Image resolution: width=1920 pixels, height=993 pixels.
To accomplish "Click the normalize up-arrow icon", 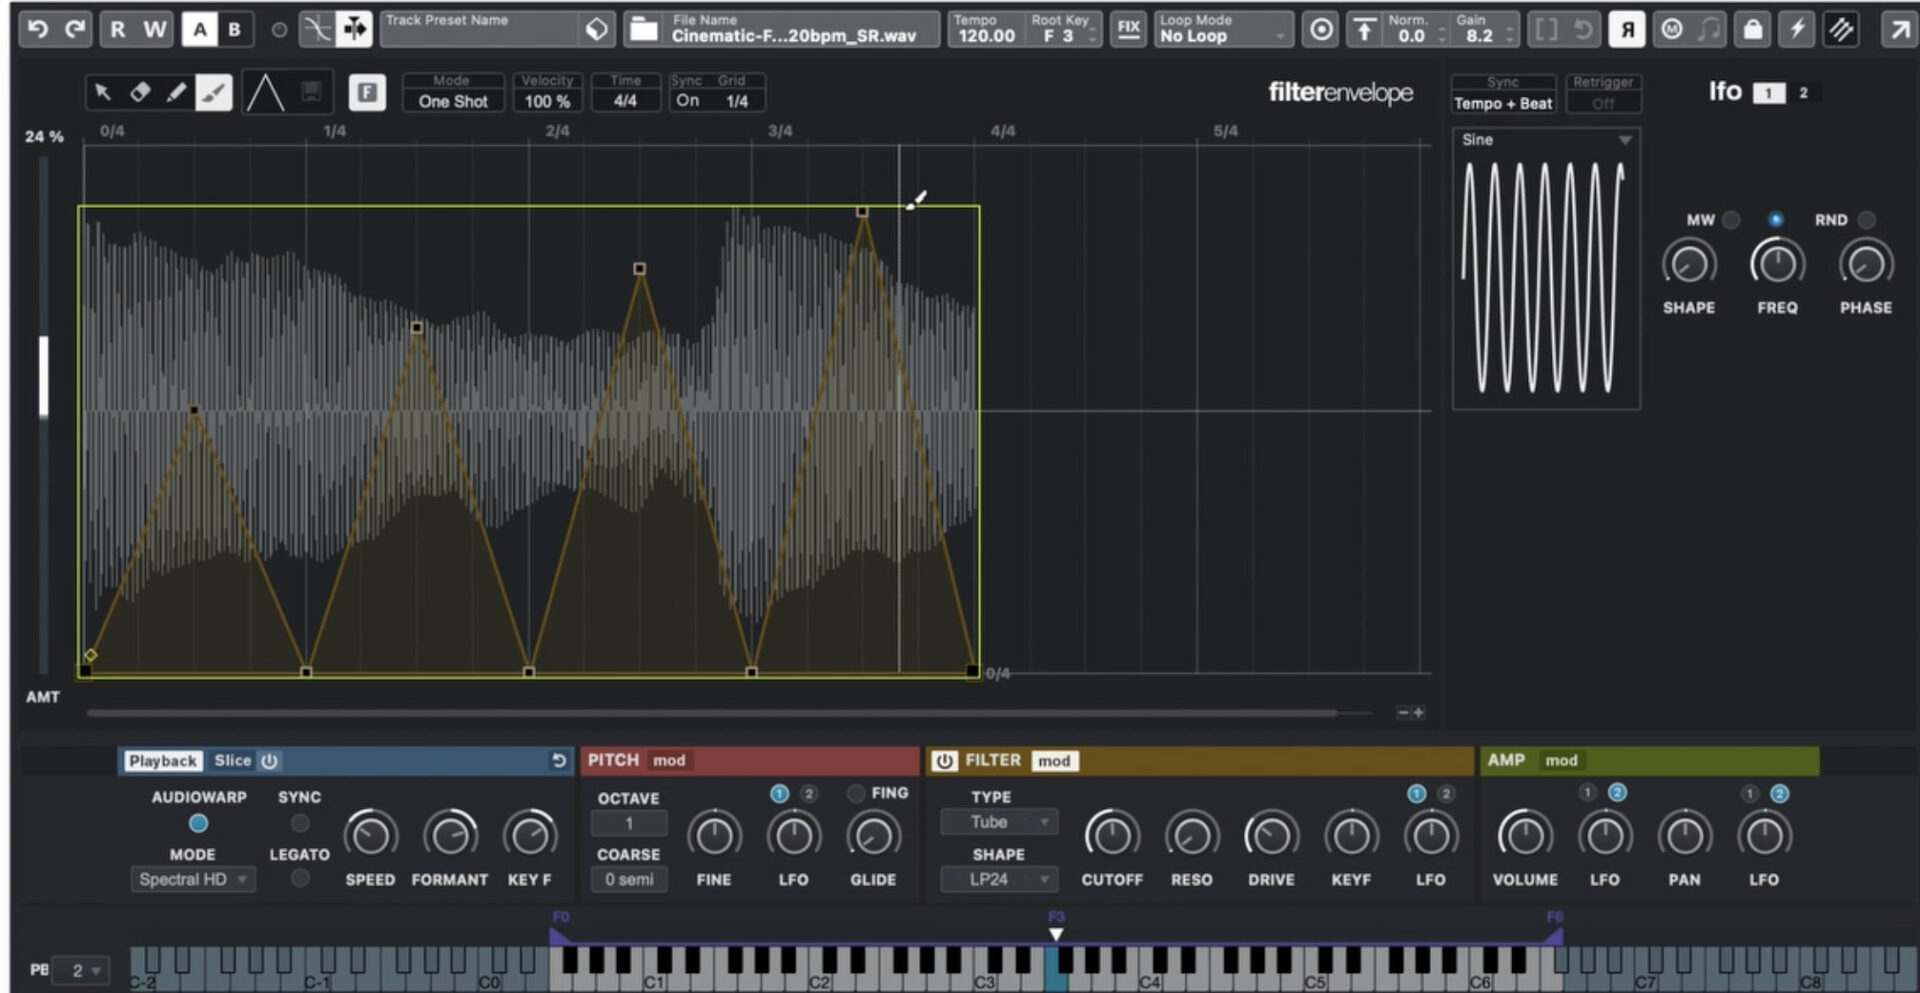I will tap(1364, 30).
